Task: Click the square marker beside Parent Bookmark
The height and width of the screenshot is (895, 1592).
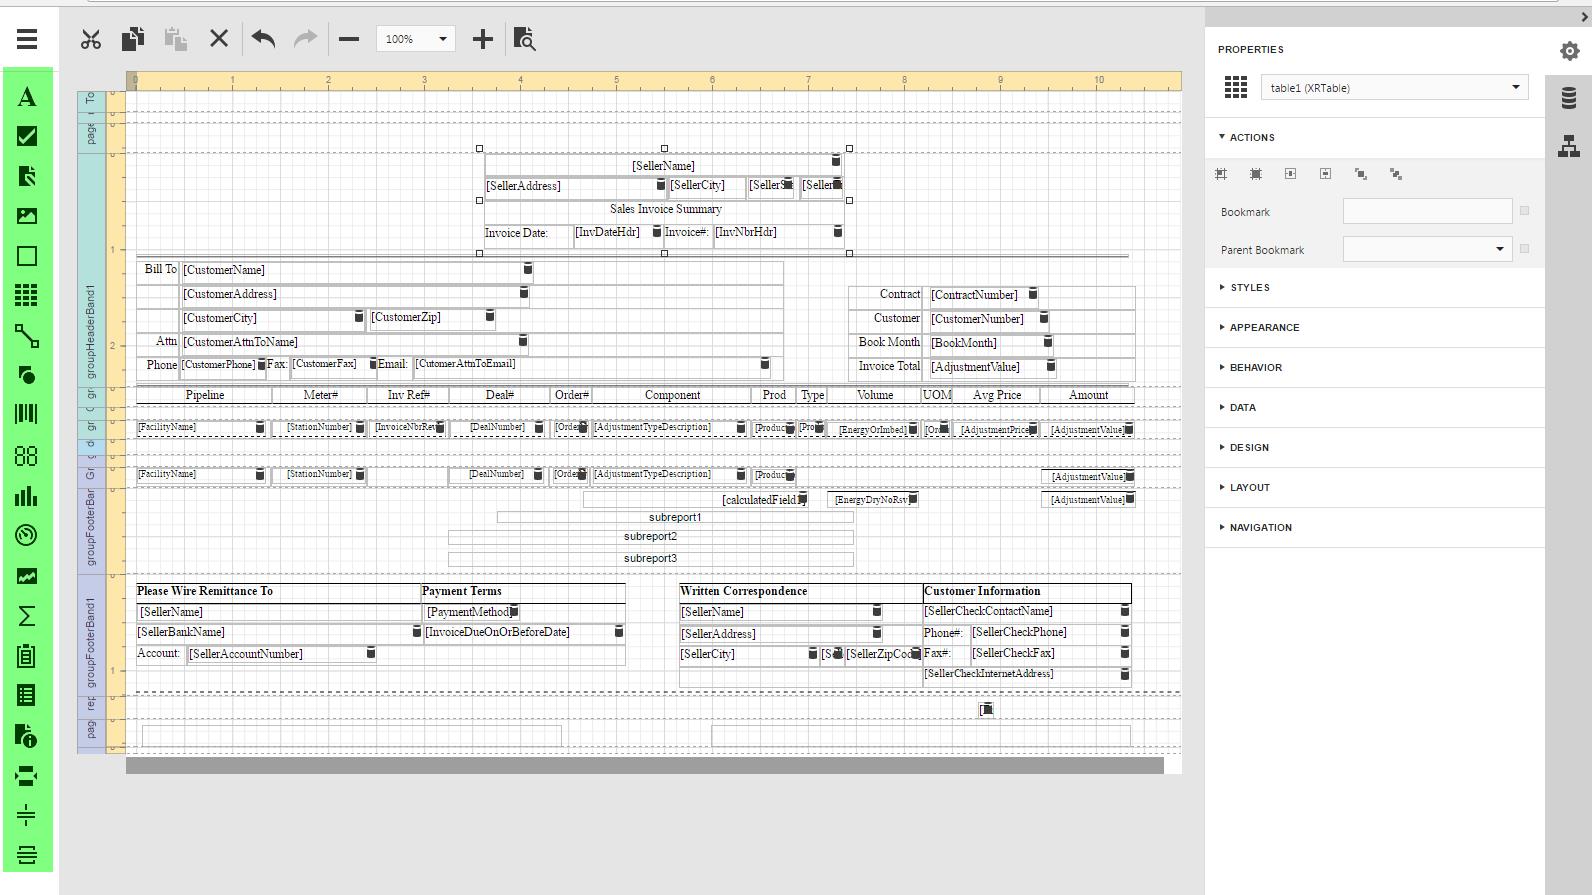Action: (1524, 249)
